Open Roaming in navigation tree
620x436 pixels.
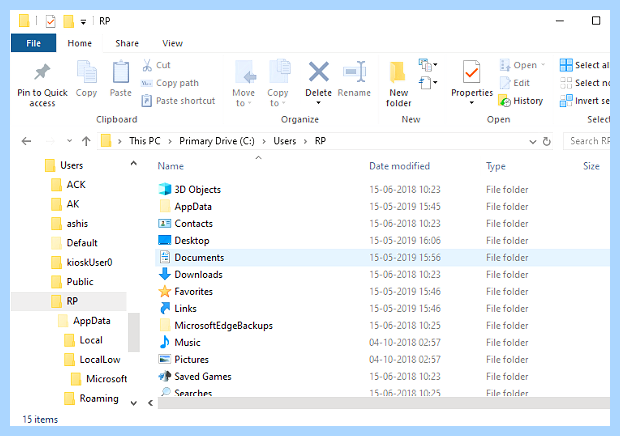point(91,398)
